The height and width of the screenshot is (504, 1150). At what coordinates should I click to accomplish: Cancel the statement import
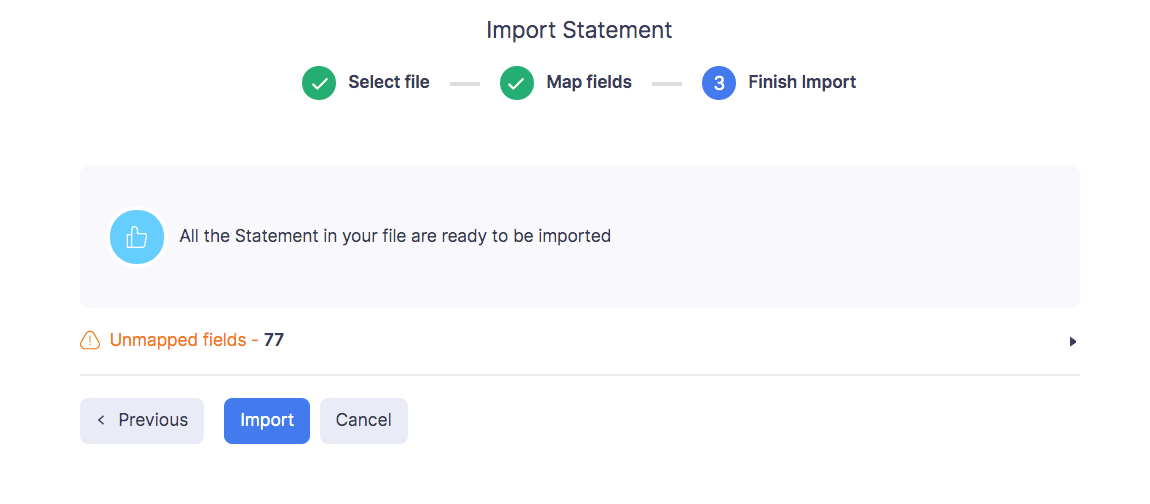click(x=364, y=420)
